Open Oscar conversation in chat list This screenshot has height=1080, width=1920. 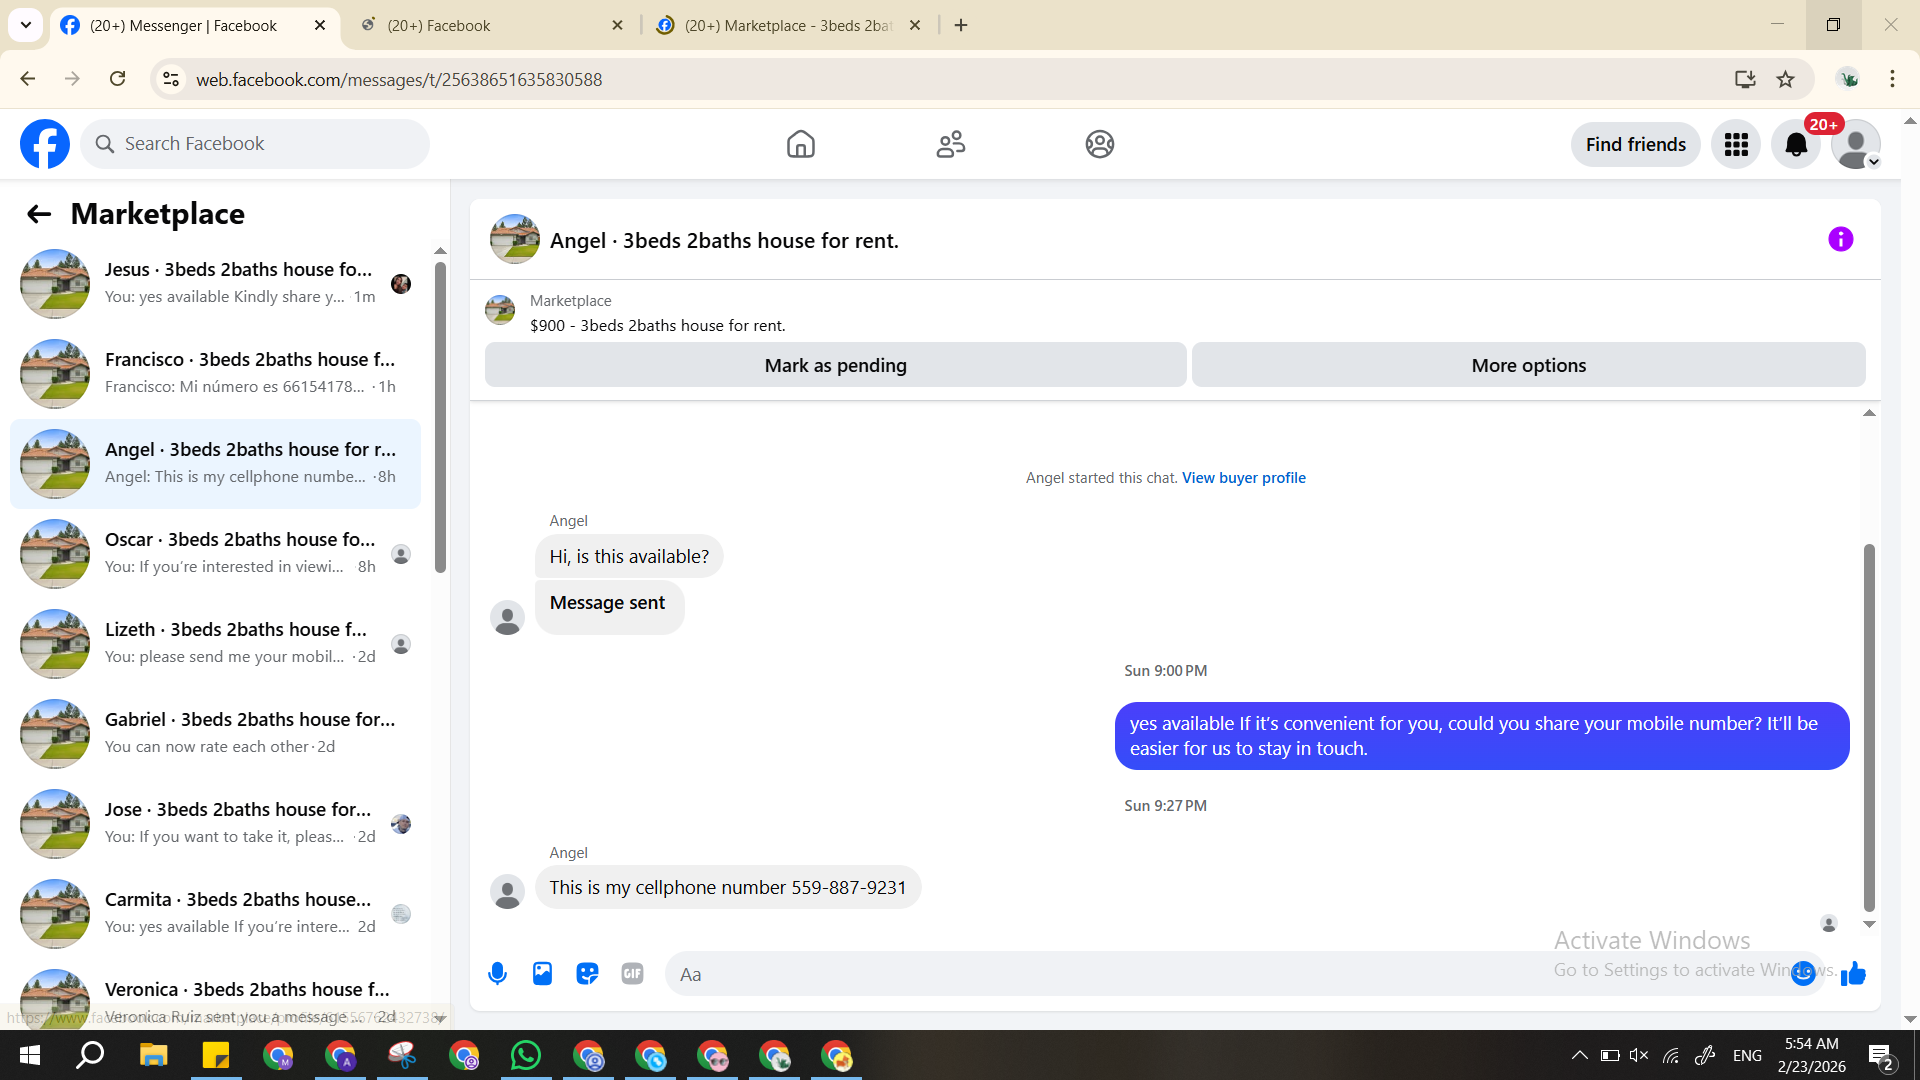coord(215,554)
